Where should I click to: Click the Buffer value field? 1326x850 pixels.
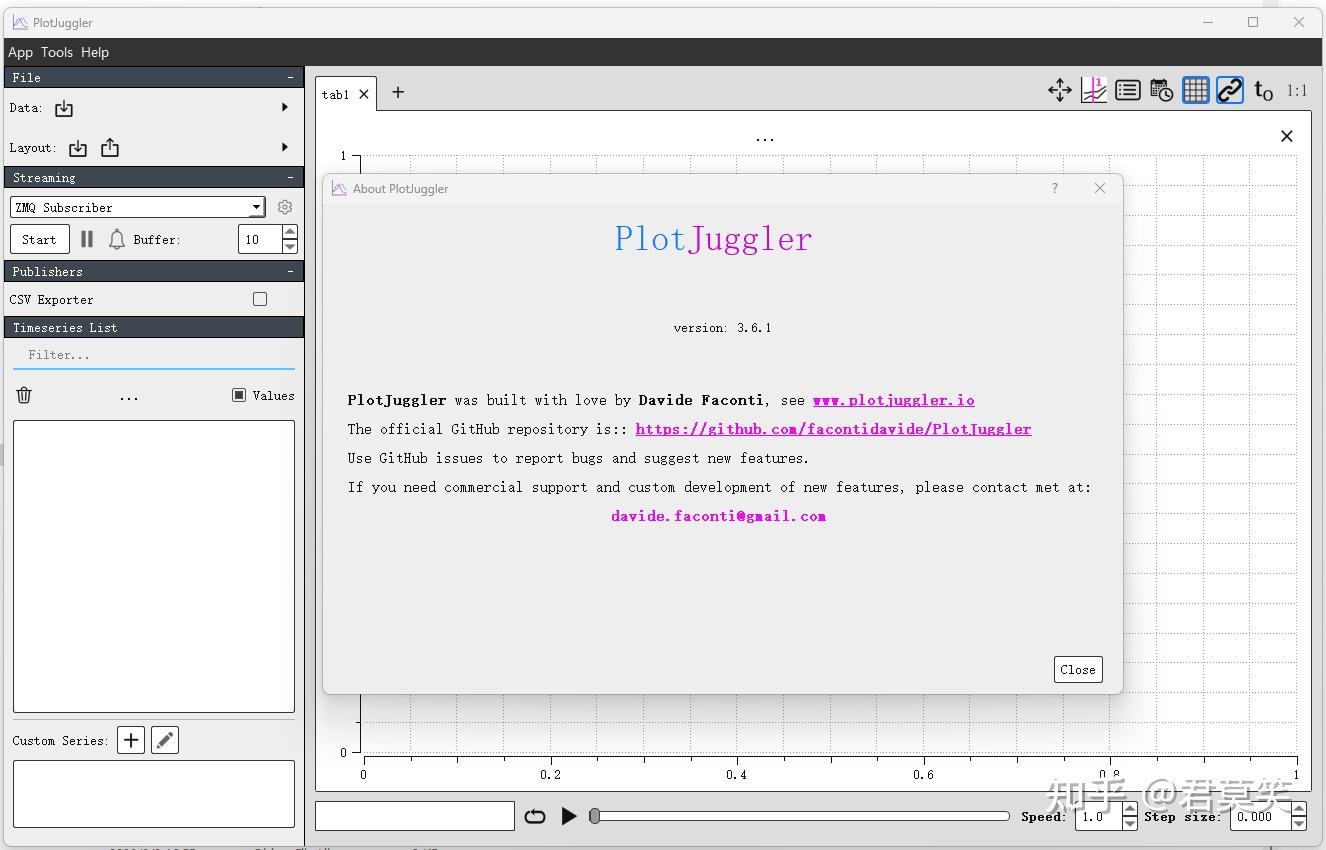click(x=260, y=239)
